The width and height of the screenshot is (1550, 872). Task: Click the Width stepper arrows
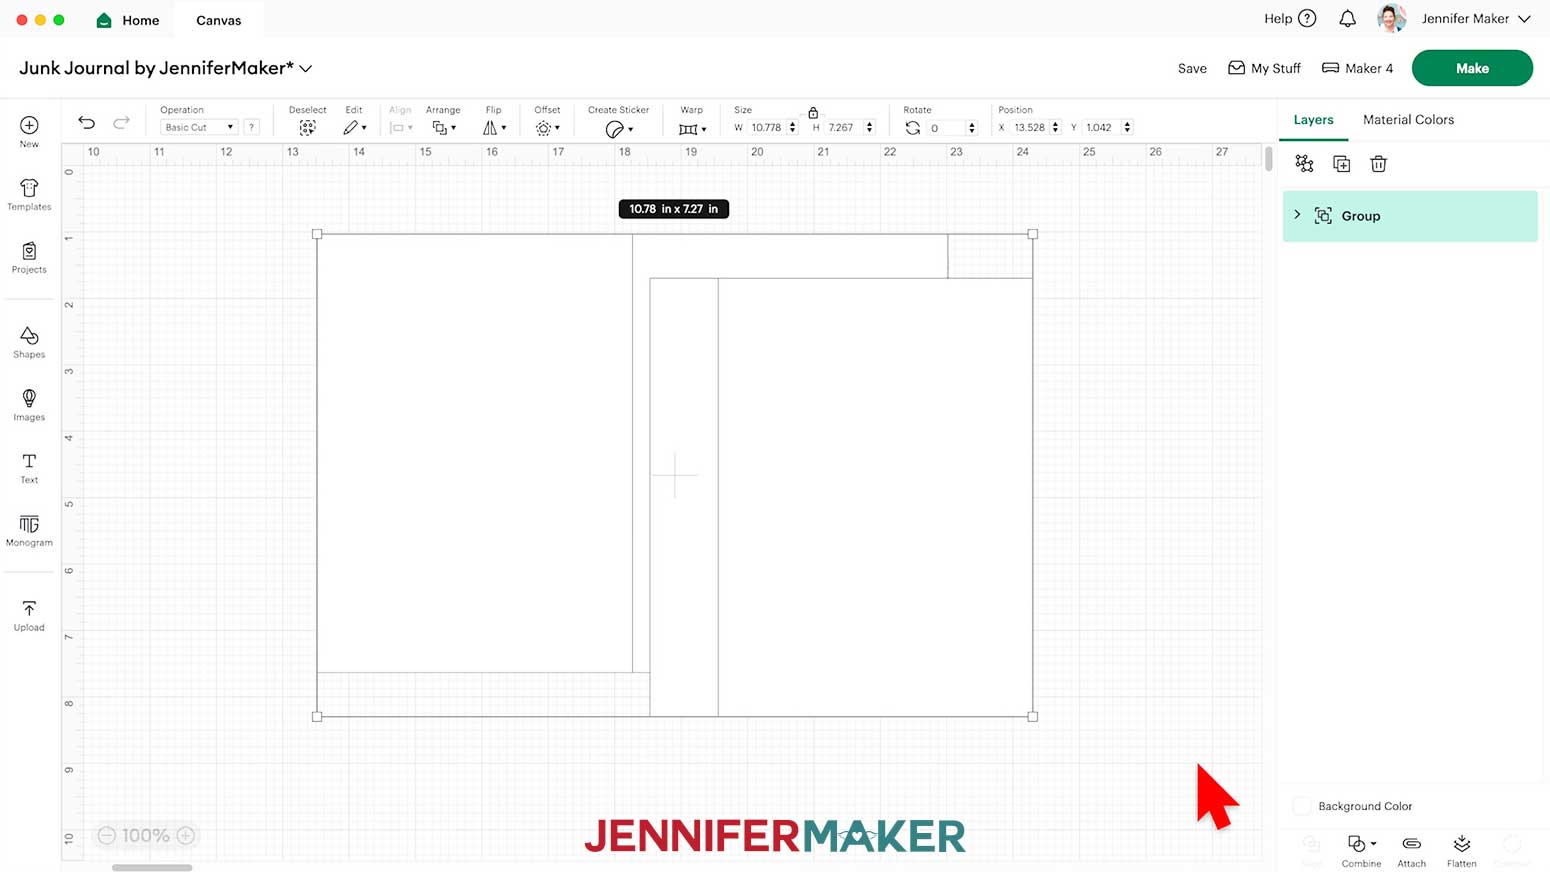(793, 127)
